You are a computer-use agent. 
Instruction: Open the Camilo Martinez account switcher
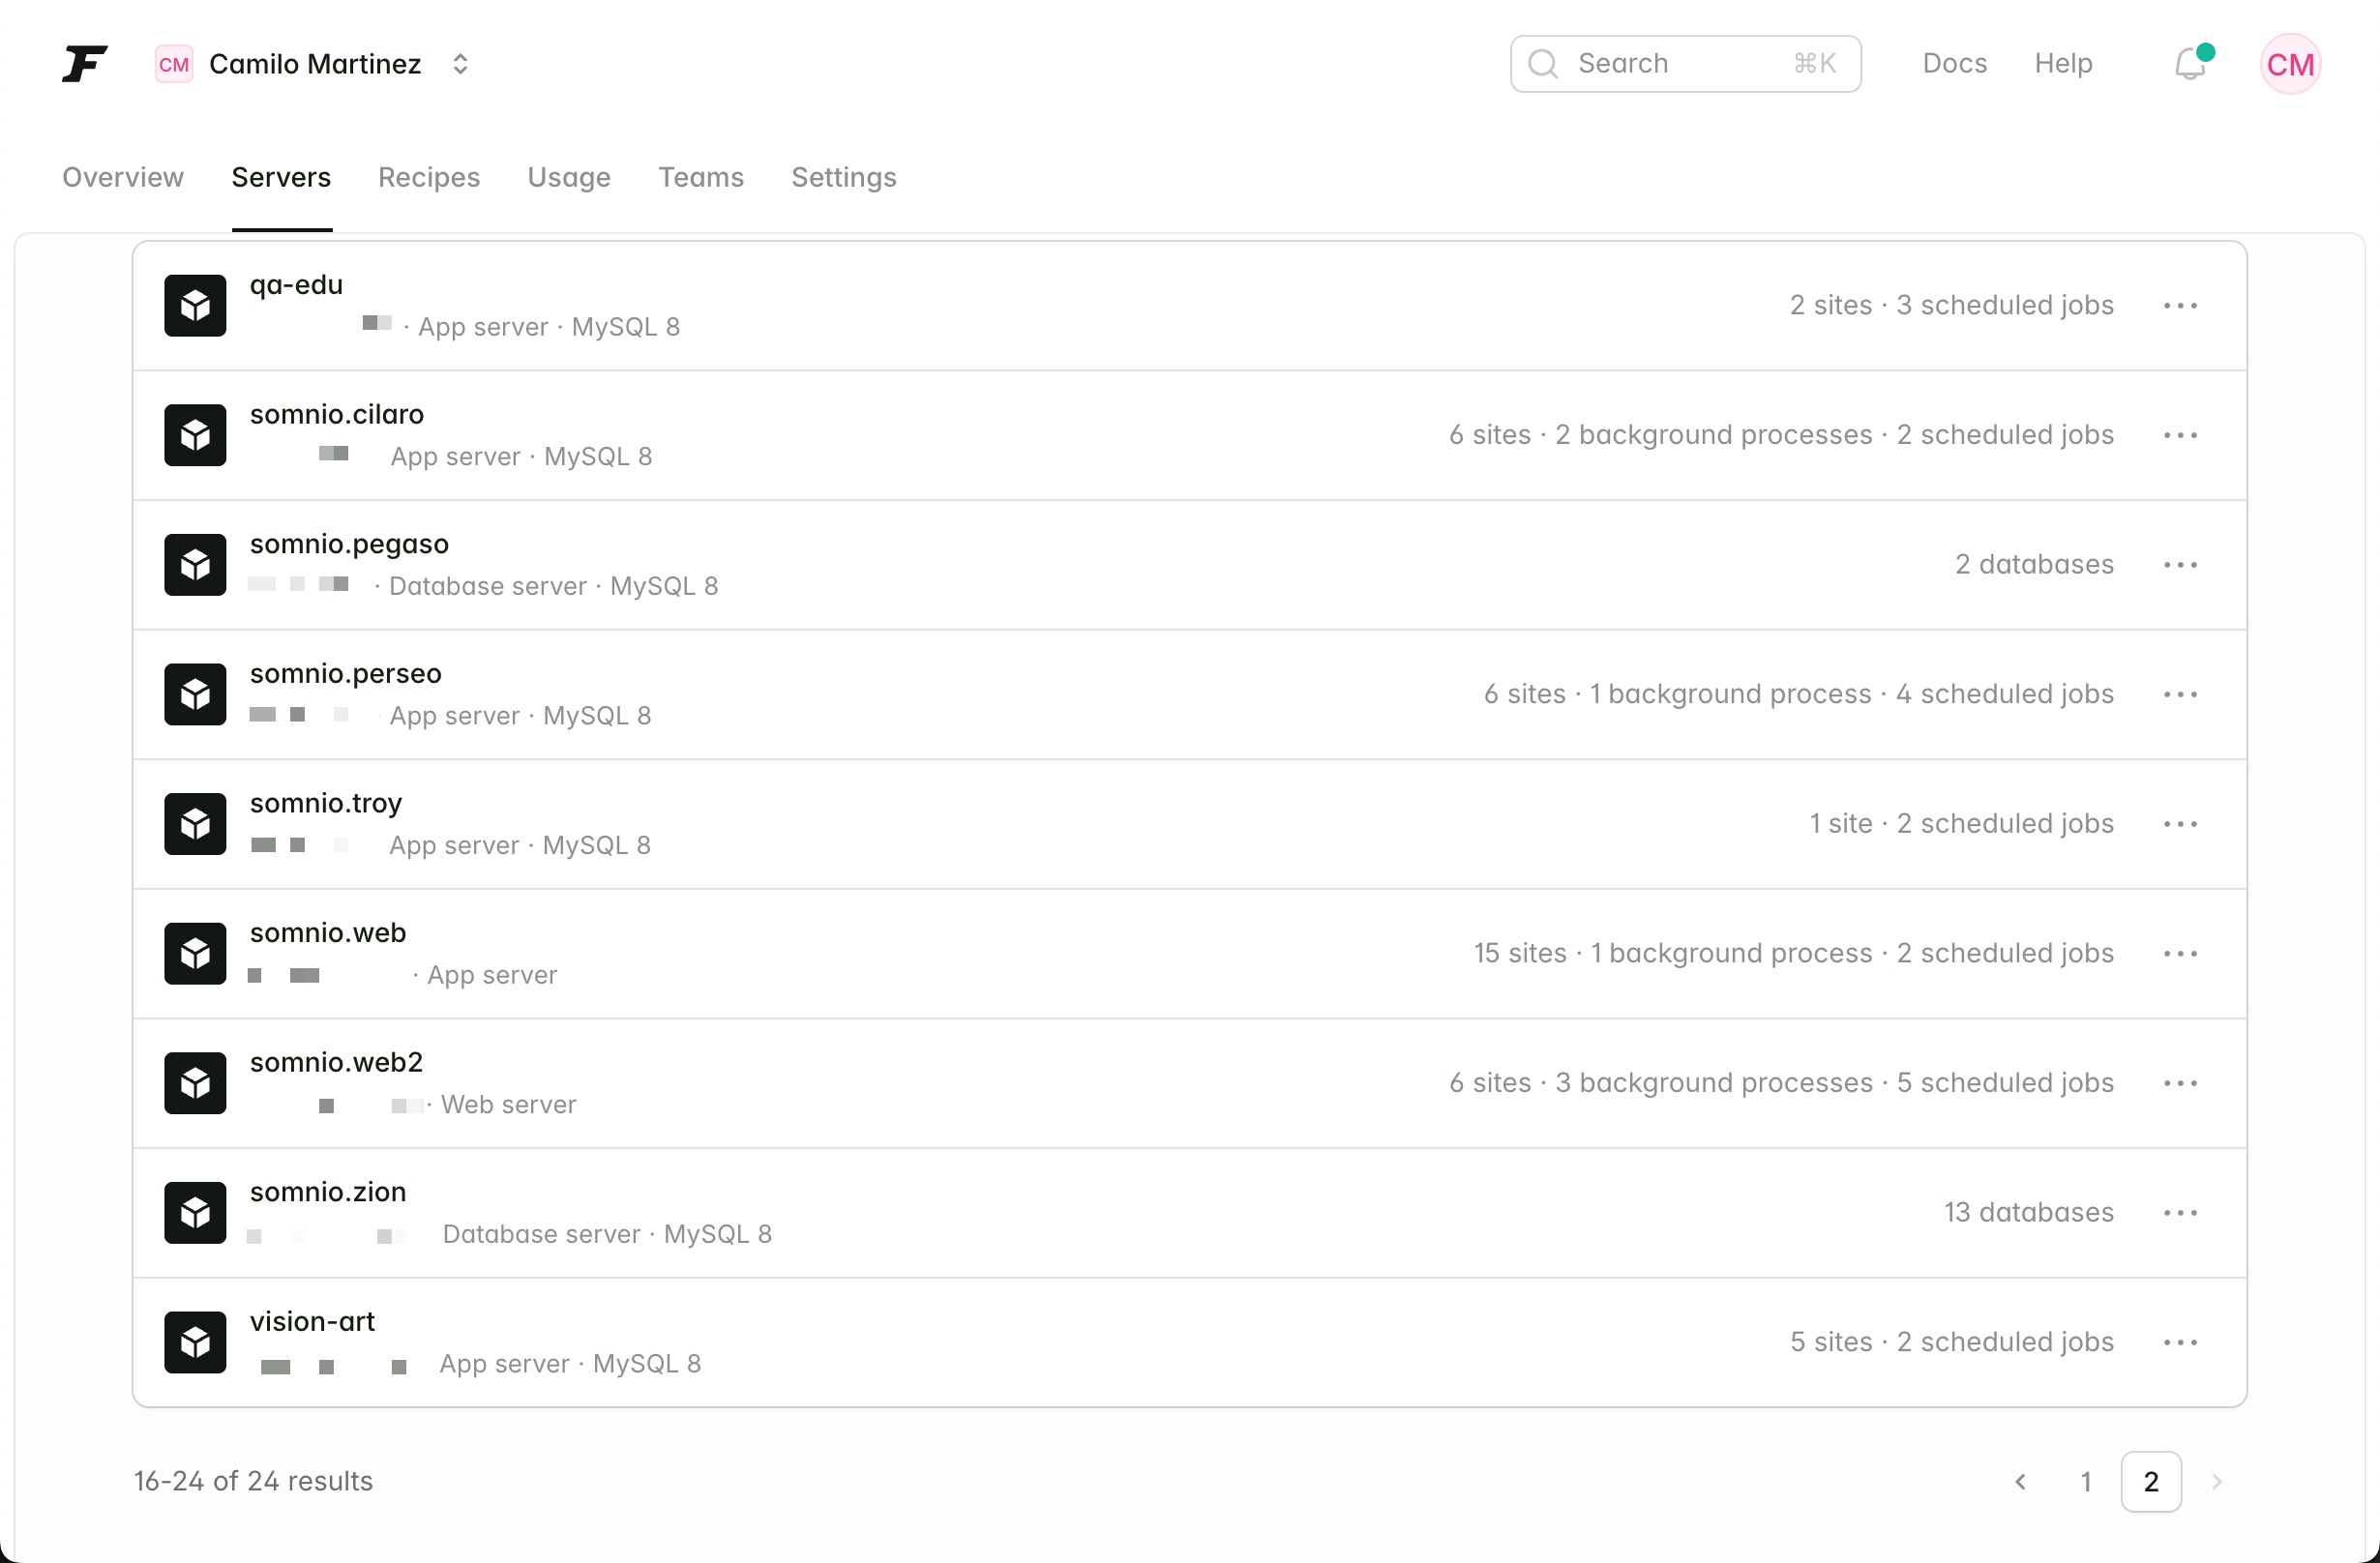click(314, 64)
